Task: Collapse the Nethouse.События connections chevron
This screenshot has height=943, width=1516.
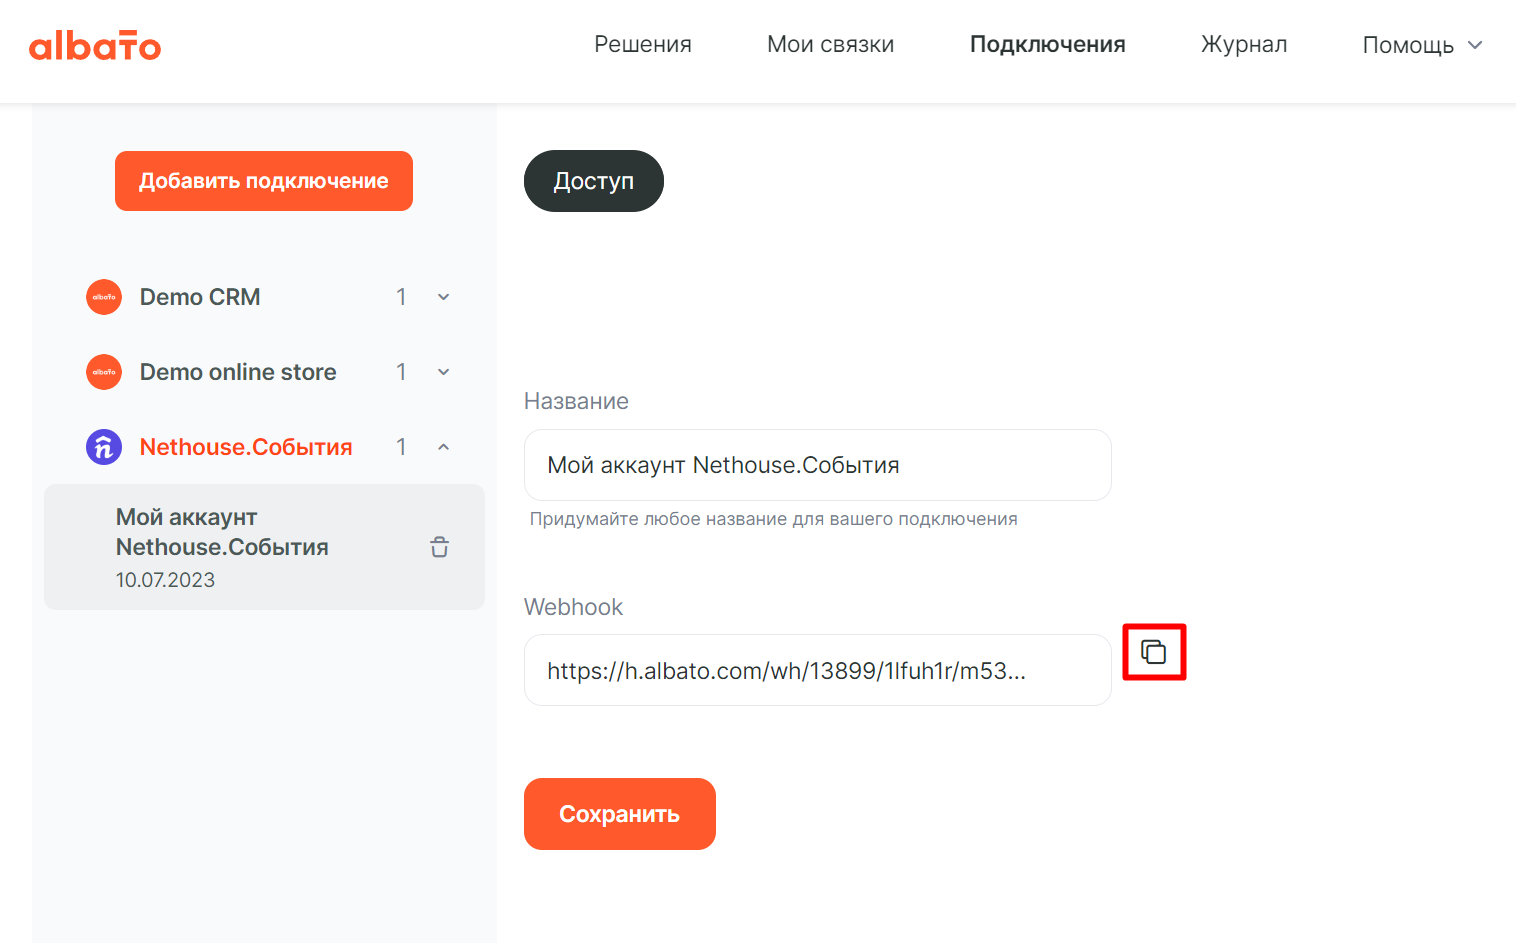Action: [x=444, y=447]
